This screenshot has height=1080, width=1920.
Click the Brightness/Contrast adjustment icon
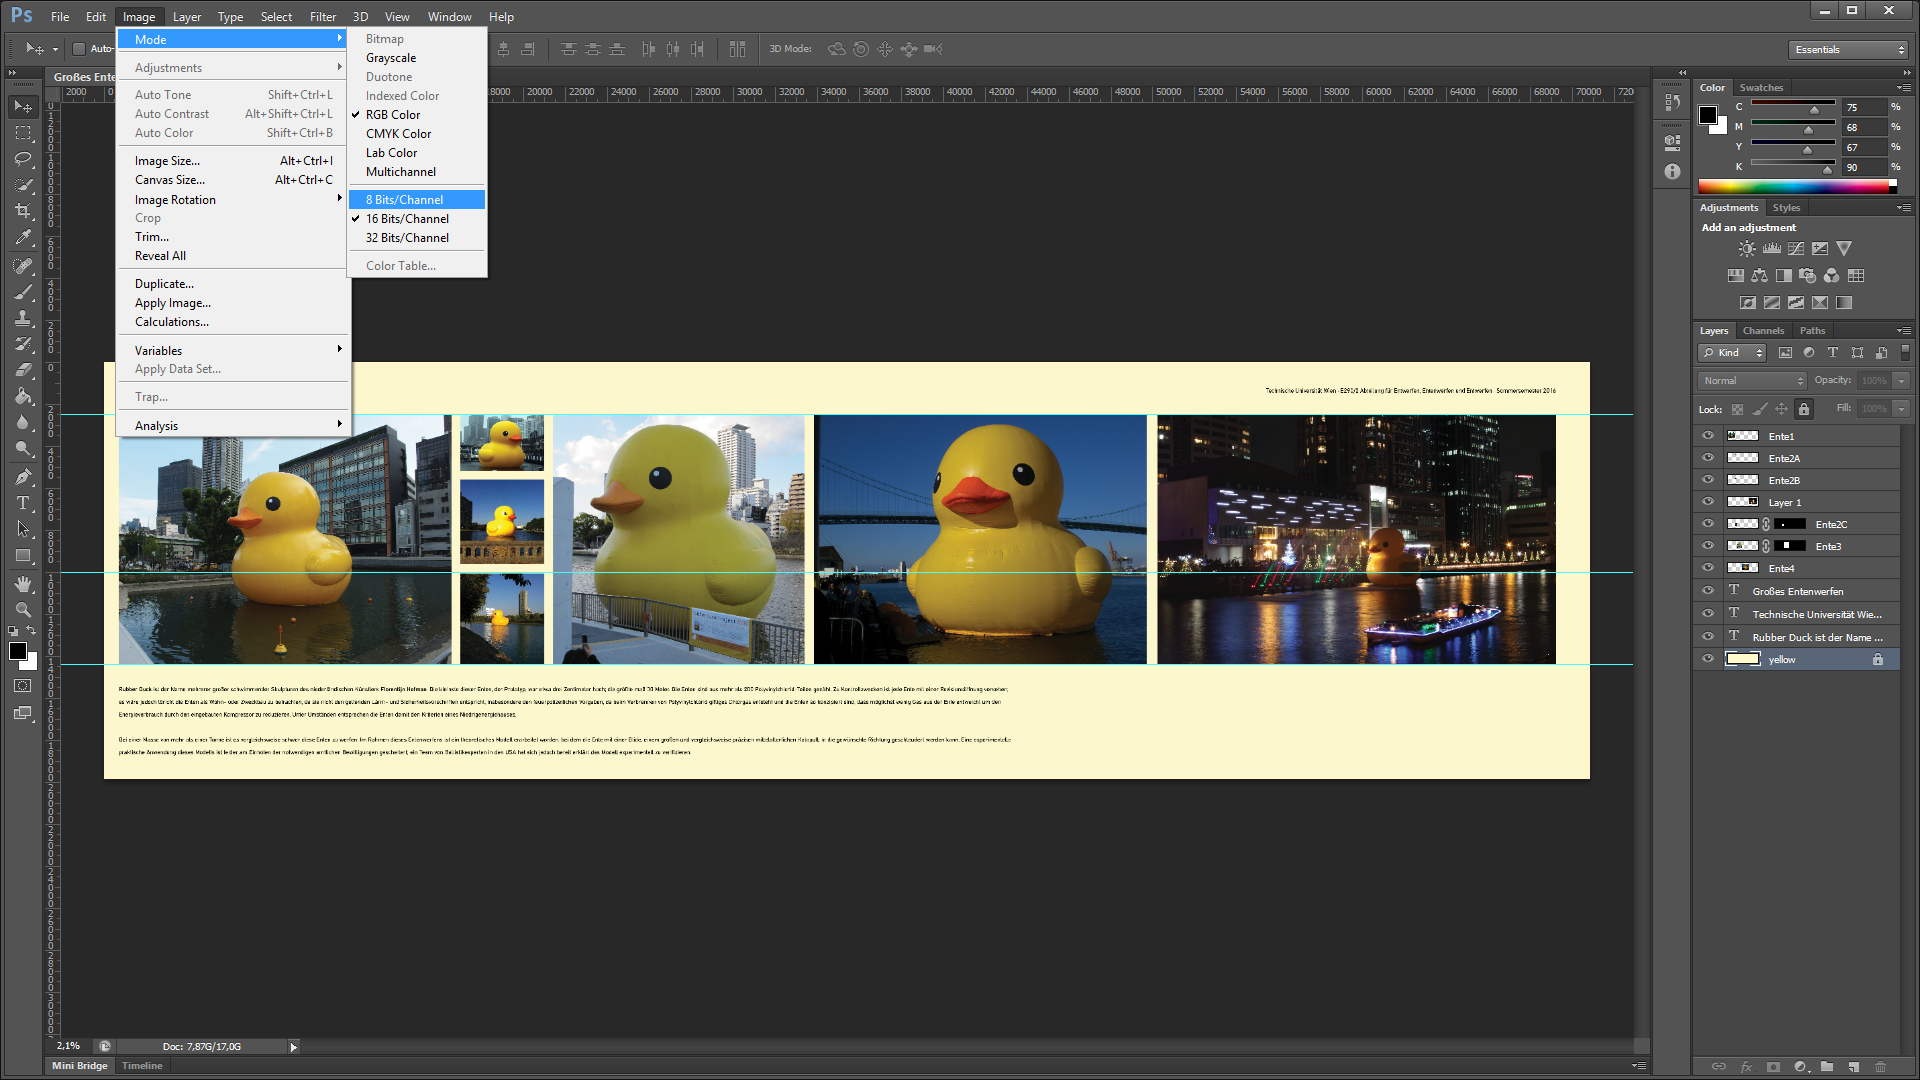[1746, 248]
